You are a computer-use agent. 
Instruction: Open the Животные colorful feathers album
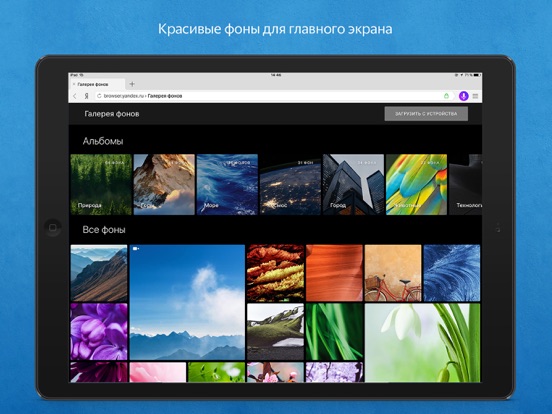(x=416, y=184)
